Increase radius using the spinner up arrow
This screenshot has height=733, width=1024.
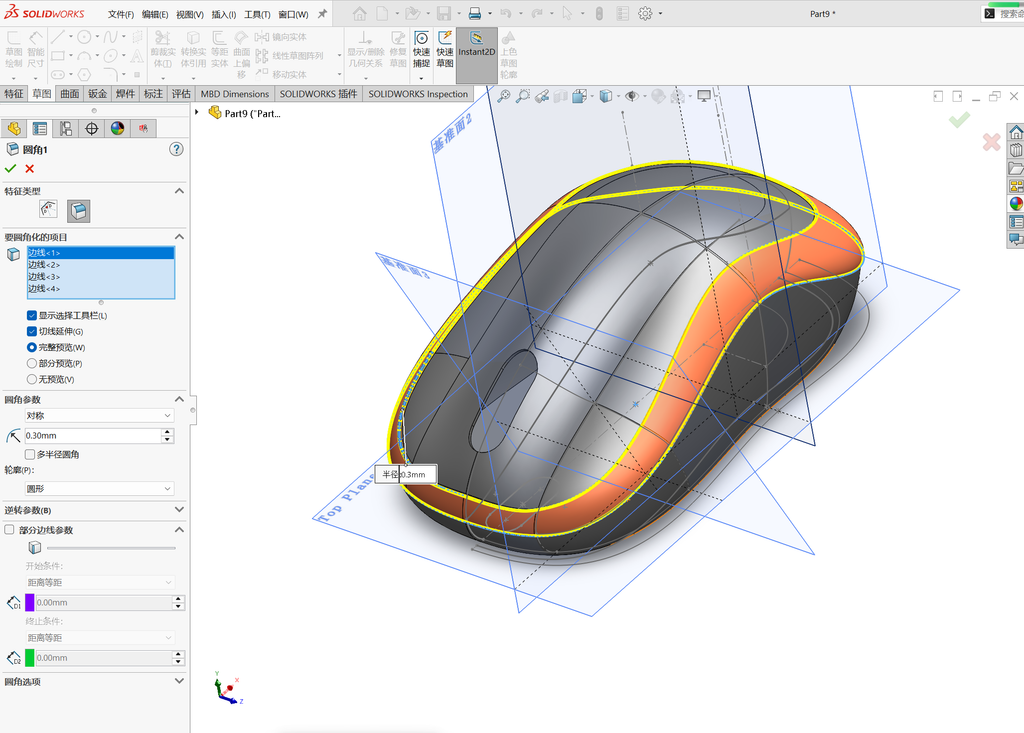168,432
